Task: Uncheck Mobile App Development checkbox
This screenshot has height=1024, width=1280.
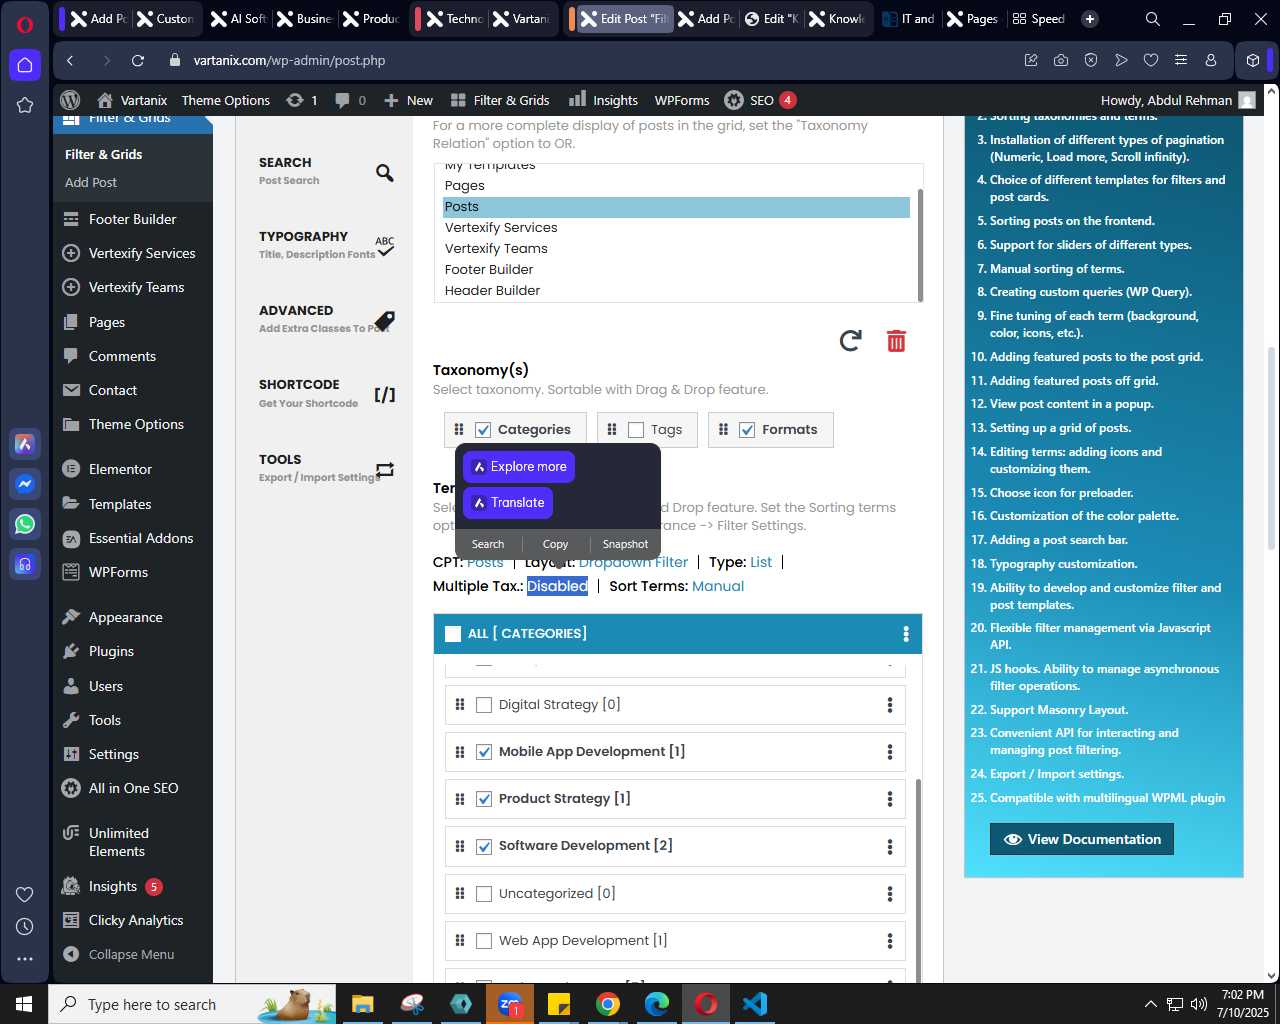Action: pos(484,752)
